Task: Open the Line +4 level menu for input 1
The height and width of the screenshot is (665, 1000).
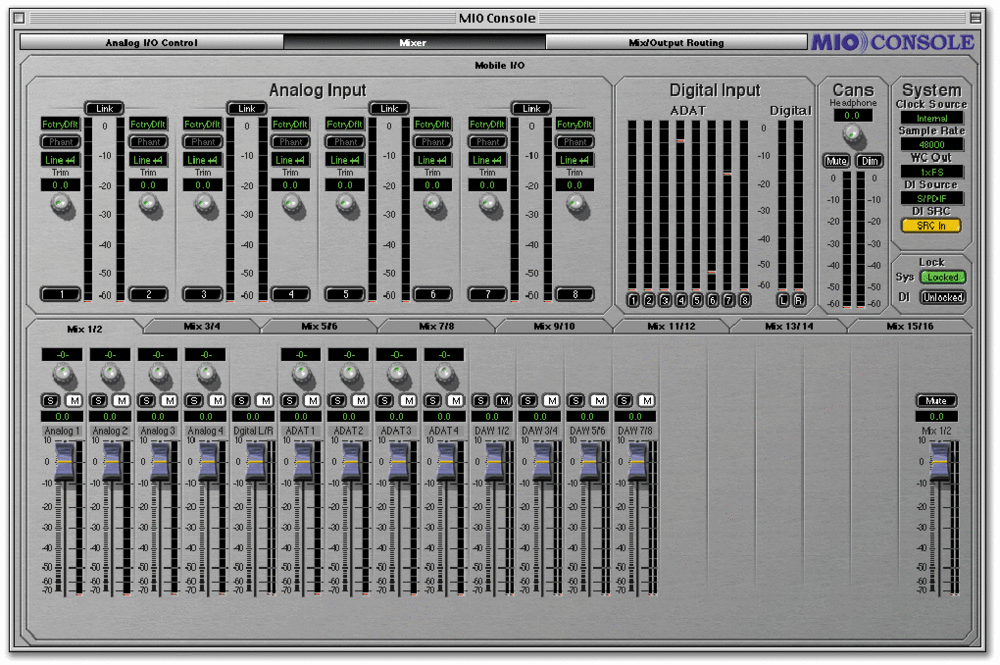Action: 61,160
